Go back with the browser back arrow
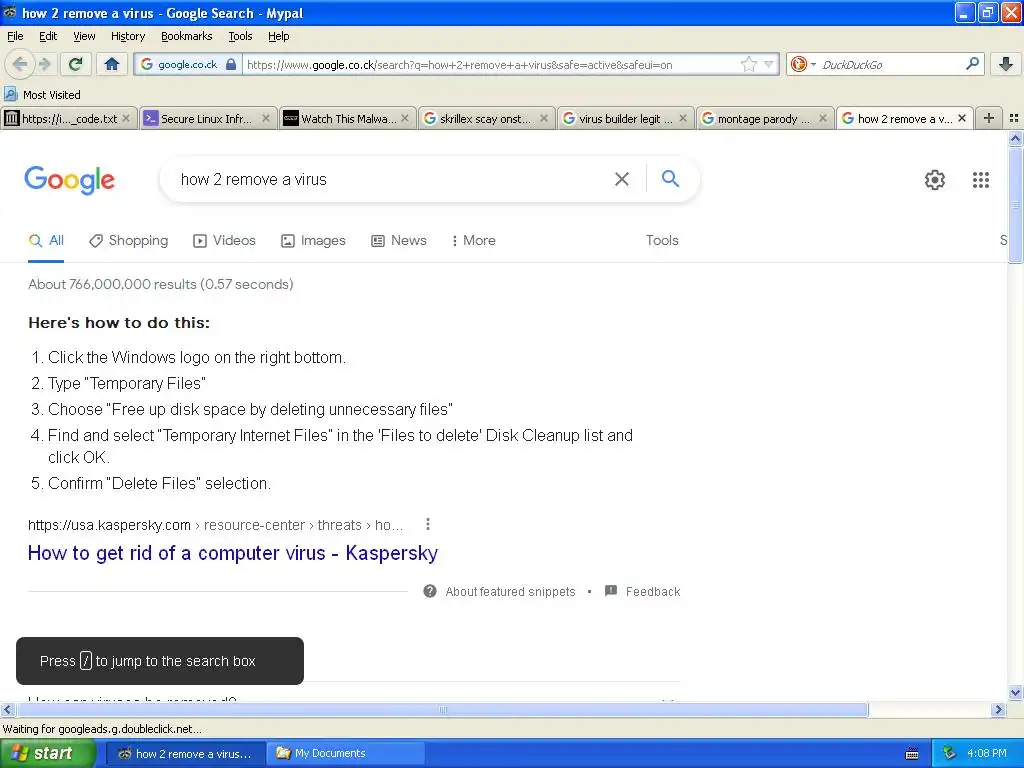The width and height of the screenshot is (1024, 768). (19, 64)
